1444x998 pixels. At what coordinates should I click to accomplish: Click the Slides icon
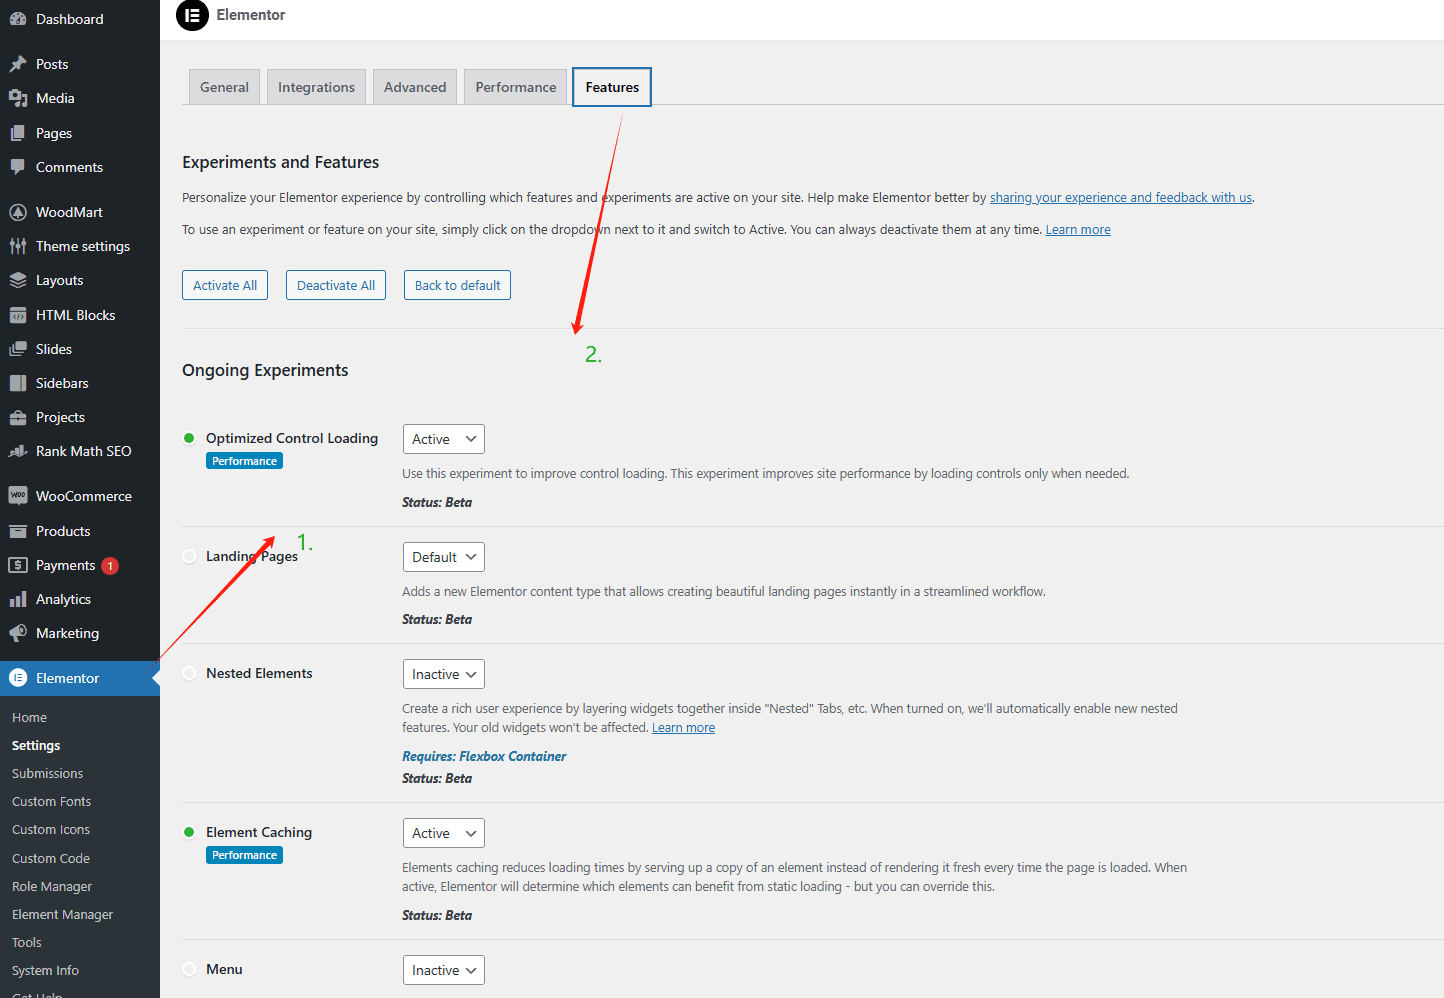(x=18, y=349)
